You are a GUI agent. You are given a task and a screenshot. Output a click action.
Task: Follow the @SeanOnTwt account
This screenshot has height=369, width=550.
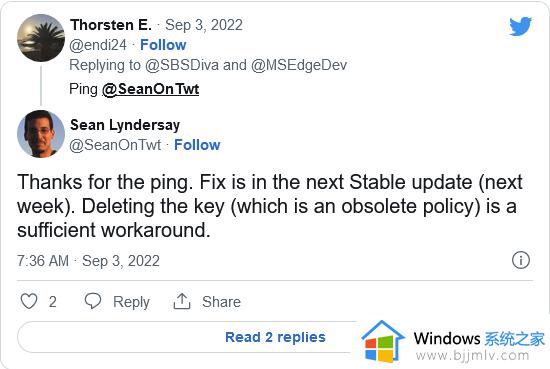197,145
